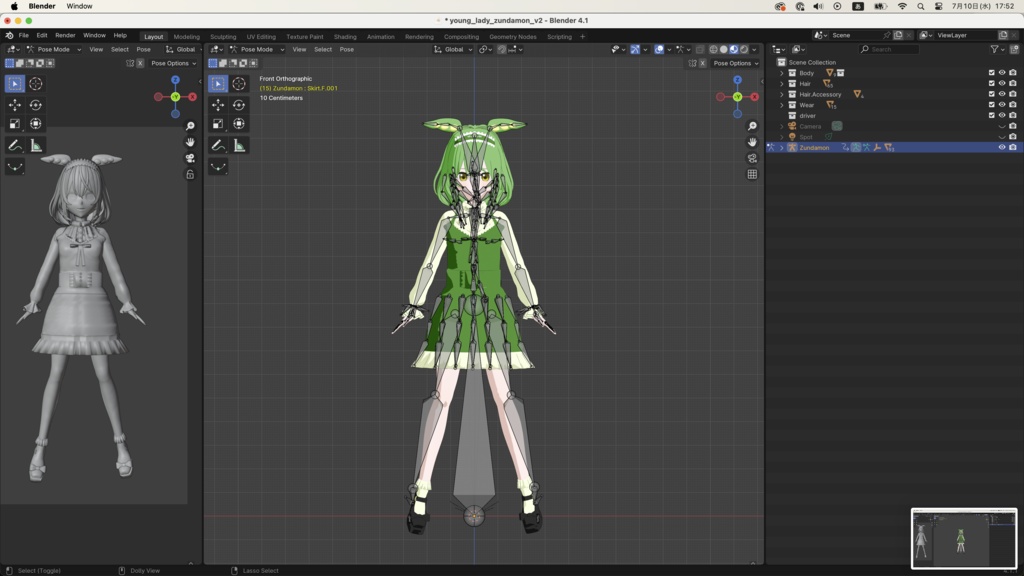Open Blender's File menu

(x=24, y=35)
